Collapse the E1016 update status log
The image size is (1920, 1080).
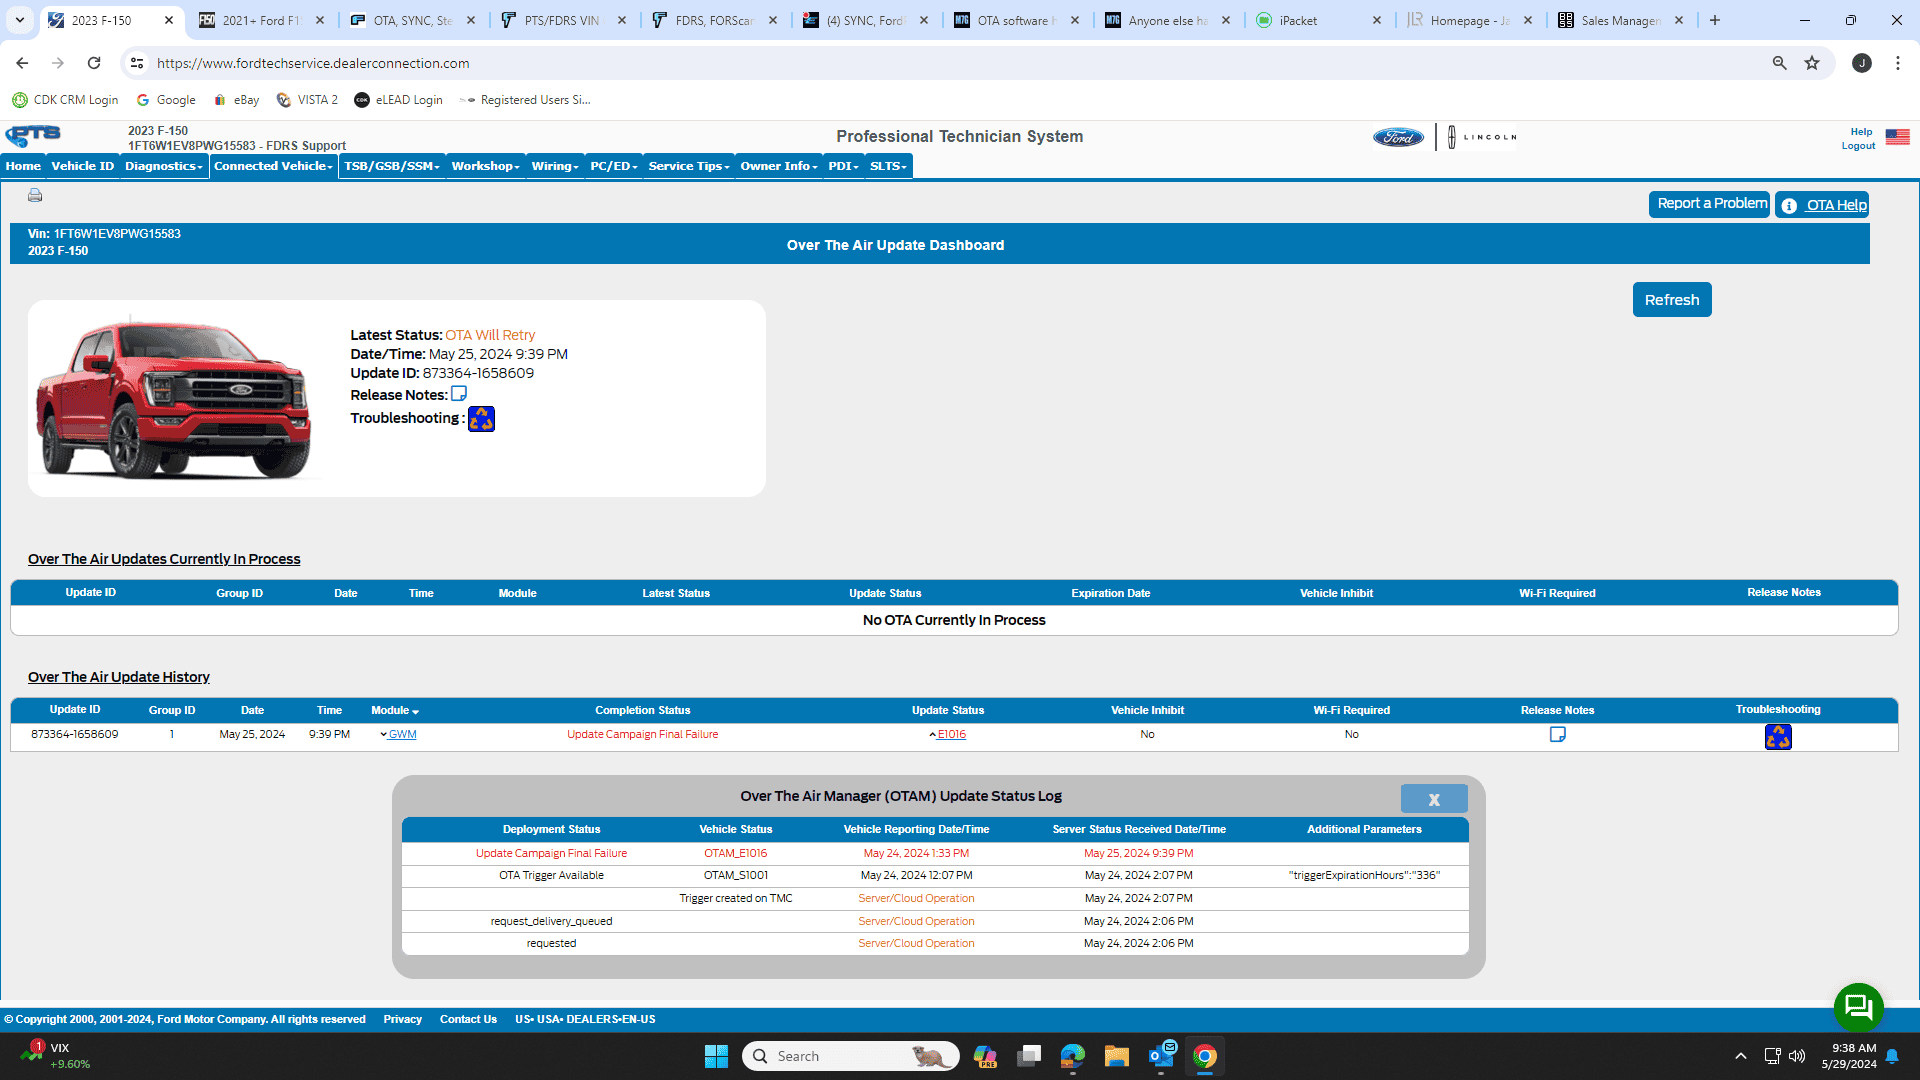coord(948,735)
